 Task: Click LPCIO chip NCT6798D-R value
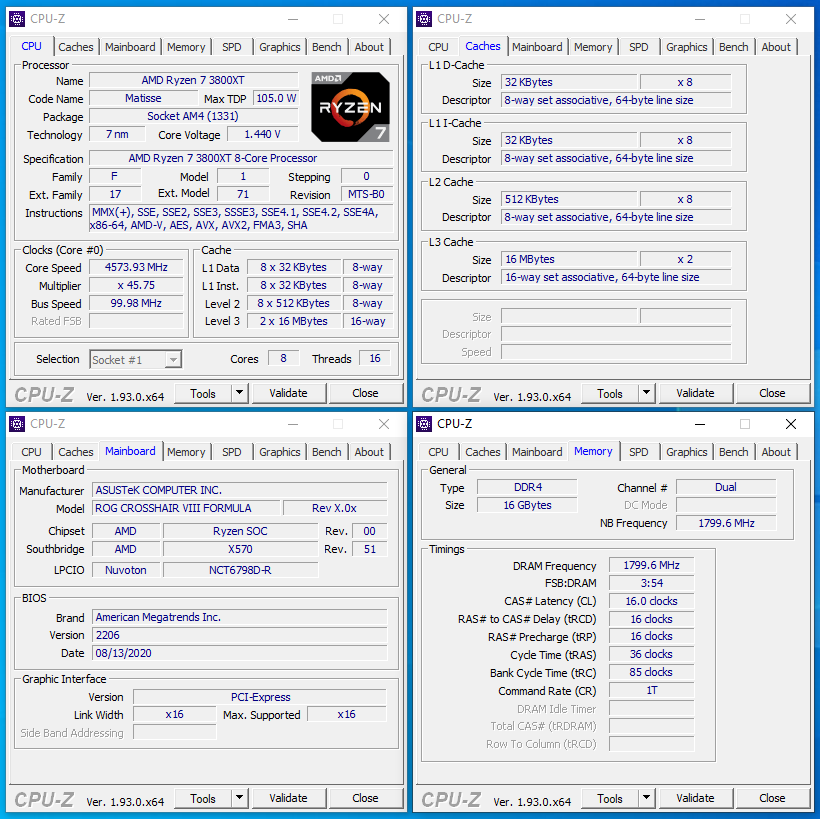[x=241, y=570]
